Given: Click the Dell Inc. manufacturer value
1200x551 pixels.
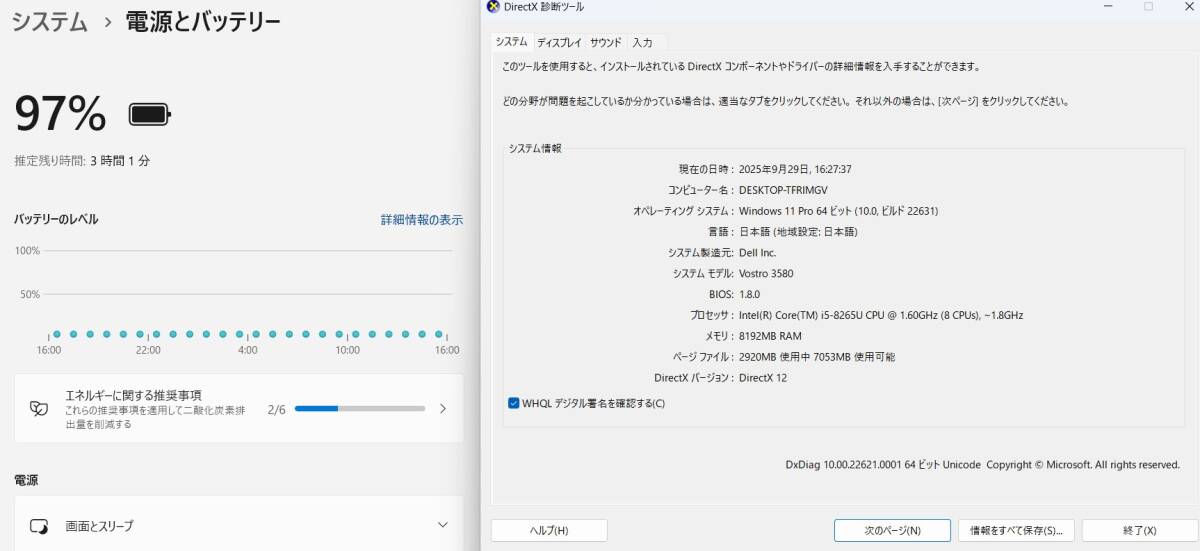Looking at the screenshot, I should (757, 253).
